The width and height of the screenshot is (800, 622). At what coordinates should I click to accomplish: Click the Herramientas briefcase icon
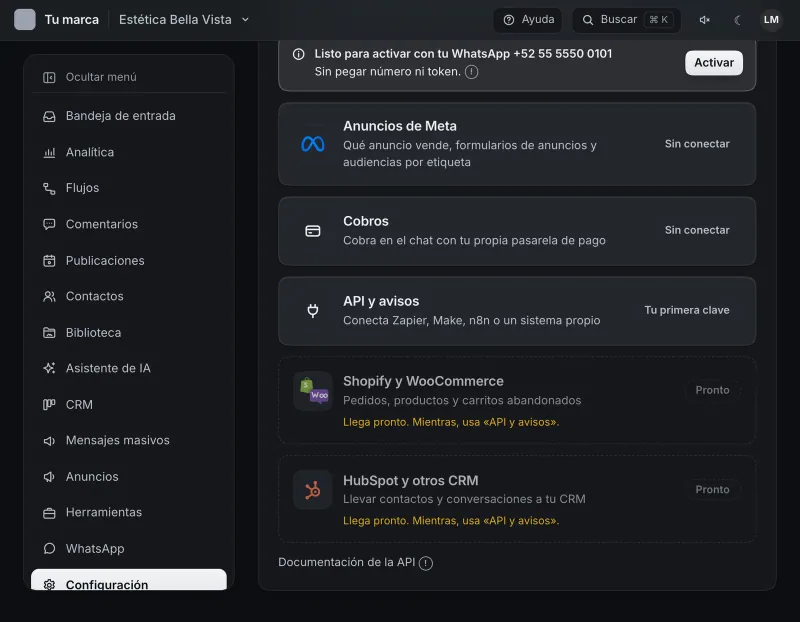49,513
